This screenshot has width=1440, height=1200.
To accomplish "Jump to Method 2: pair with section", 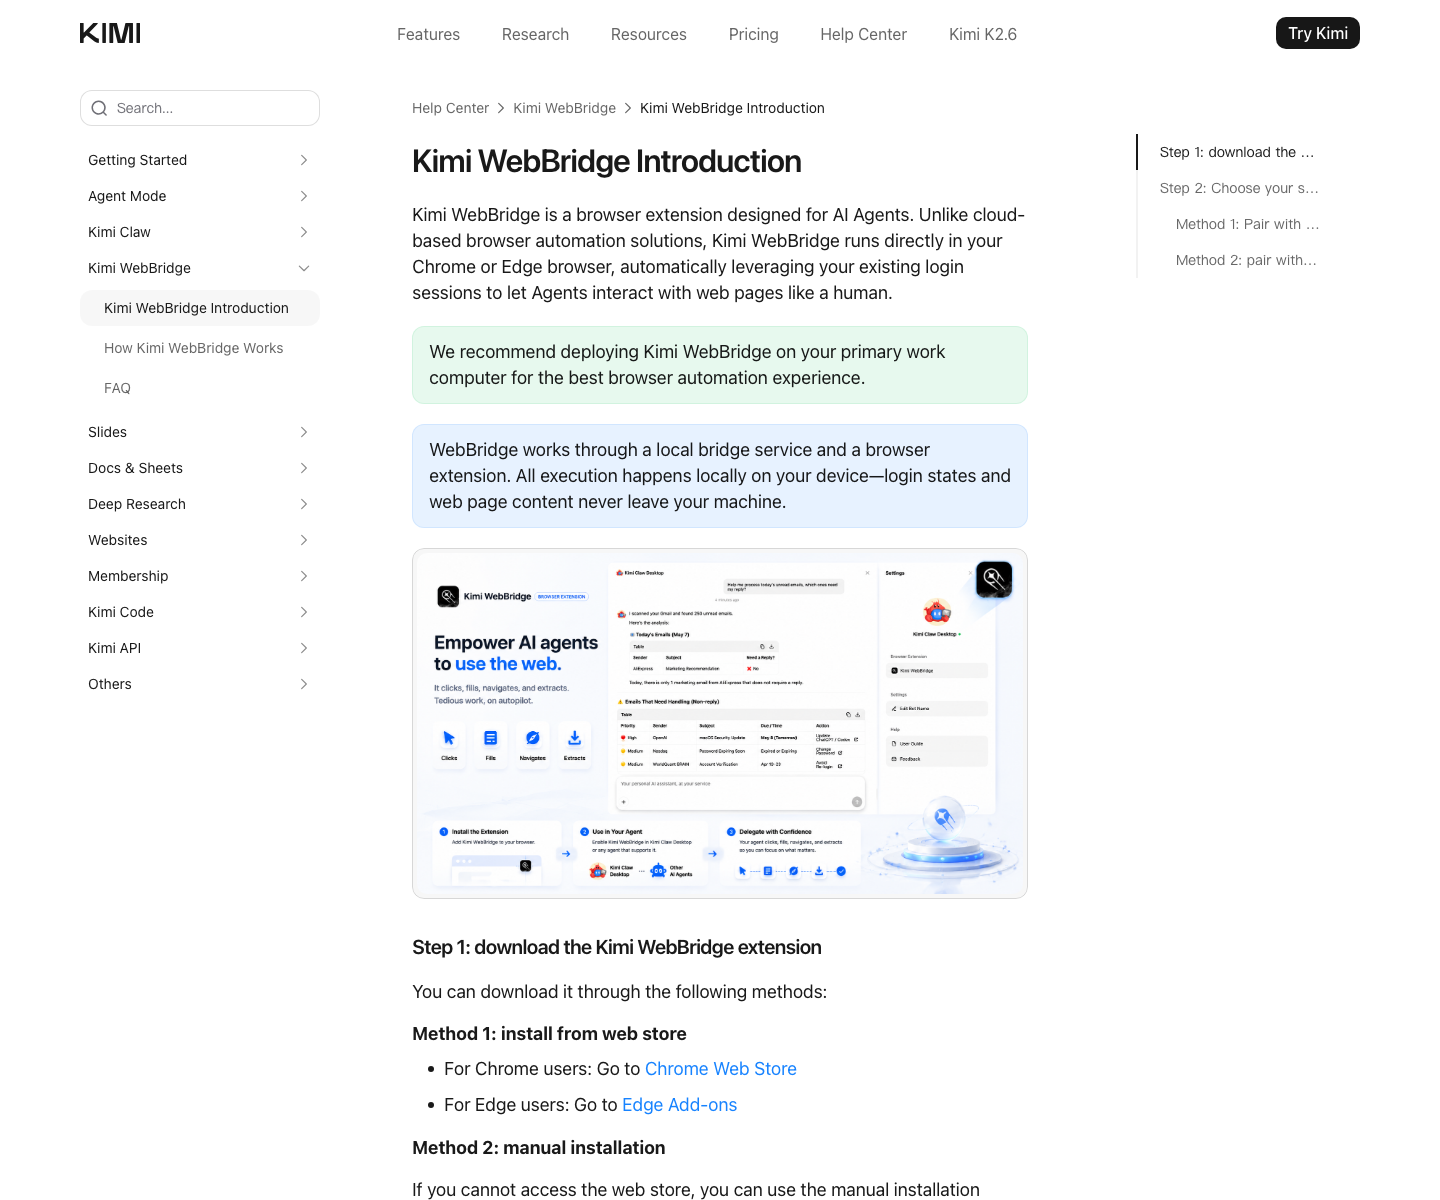I will click(1246, 260).
